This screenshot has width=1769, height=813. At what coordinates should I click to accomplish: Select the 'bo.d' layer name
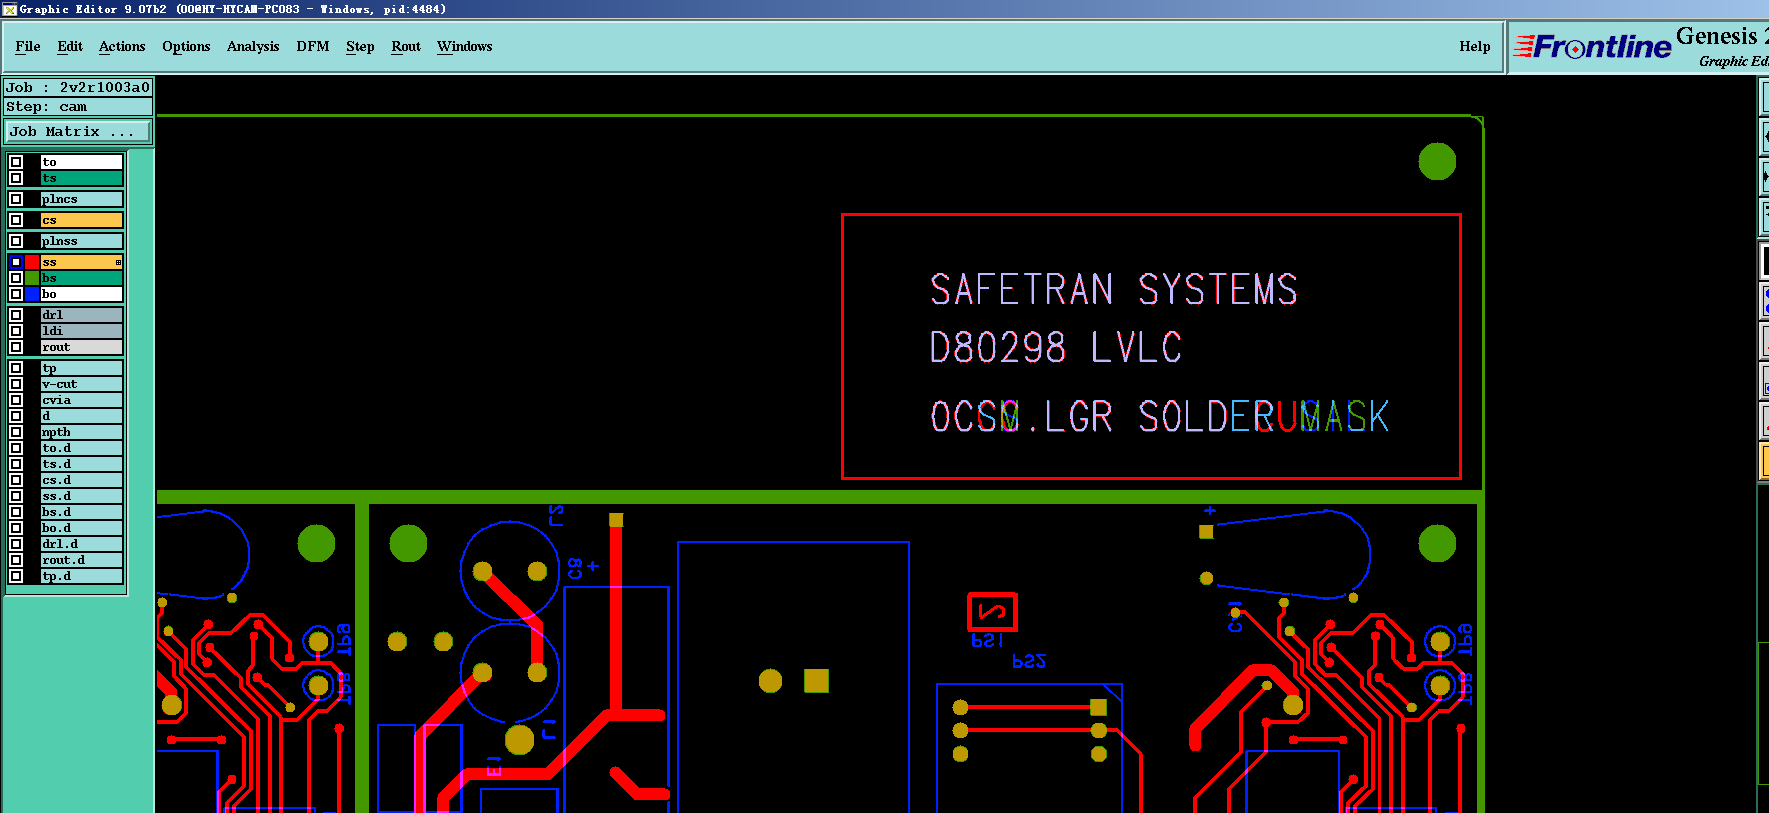click(x=81, y=528)
